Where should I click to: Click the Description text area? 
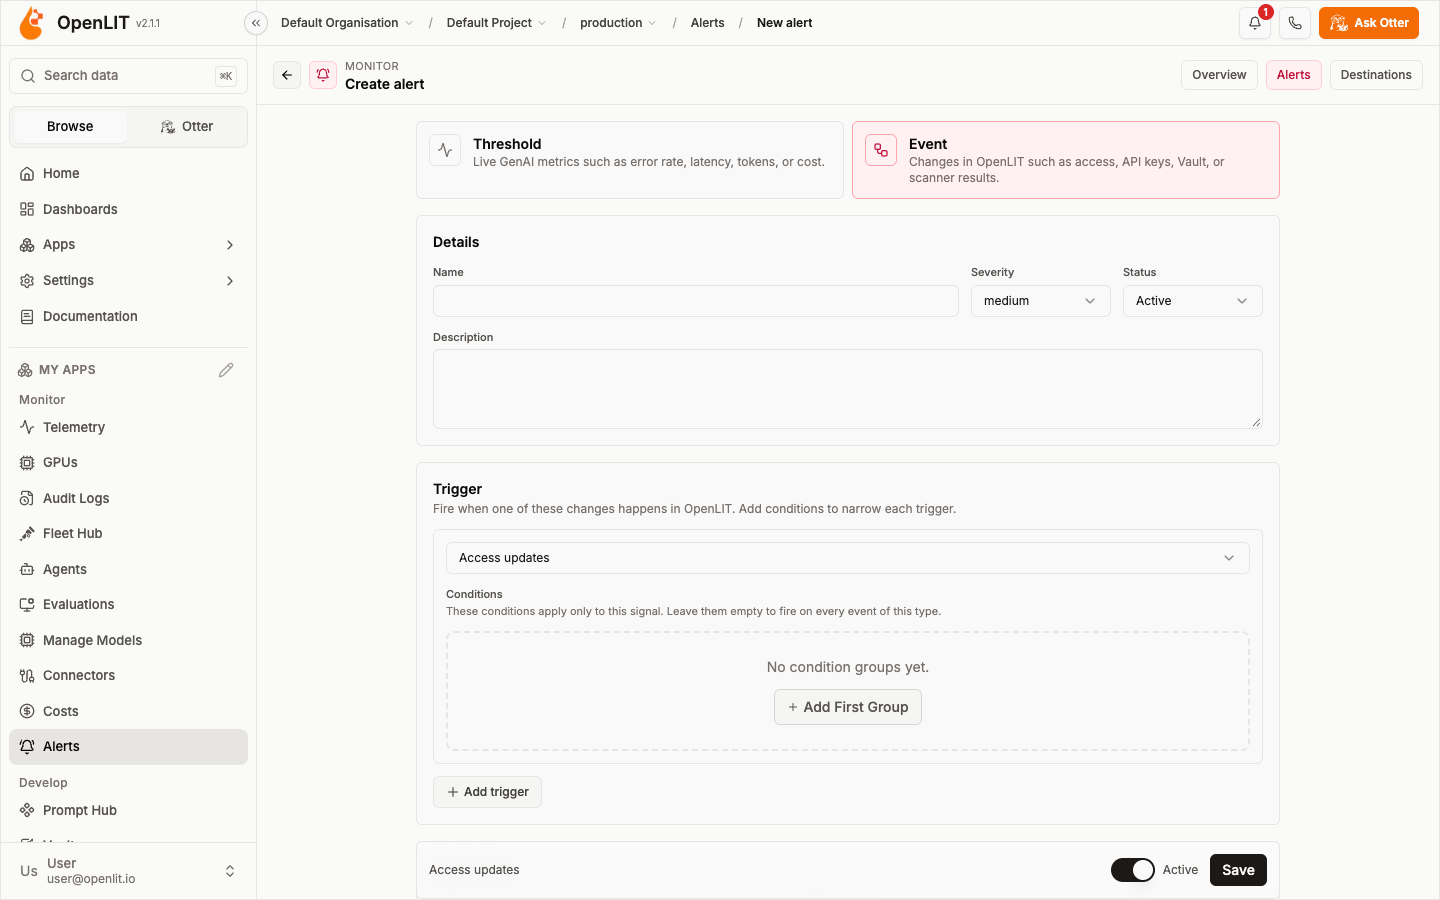coord(848,389)
